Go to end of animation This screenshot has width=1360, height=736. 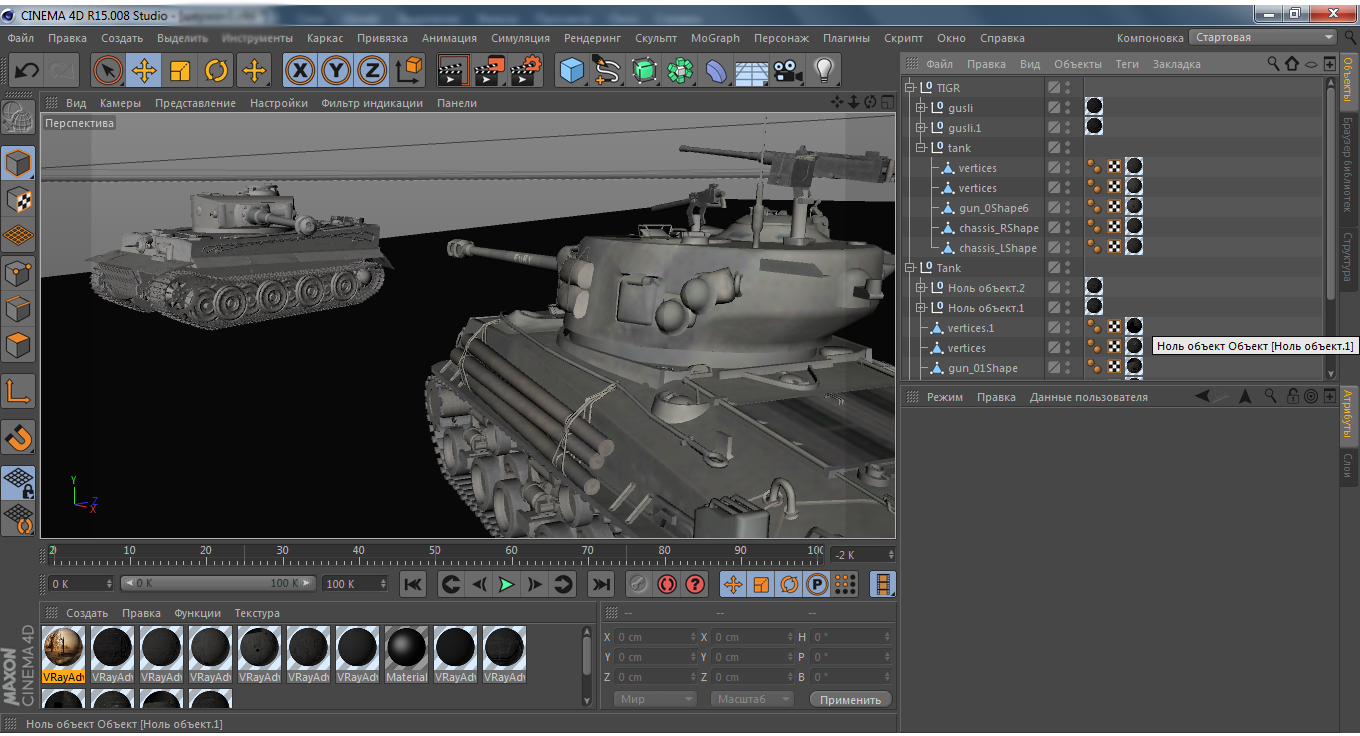tap(601, 584)
